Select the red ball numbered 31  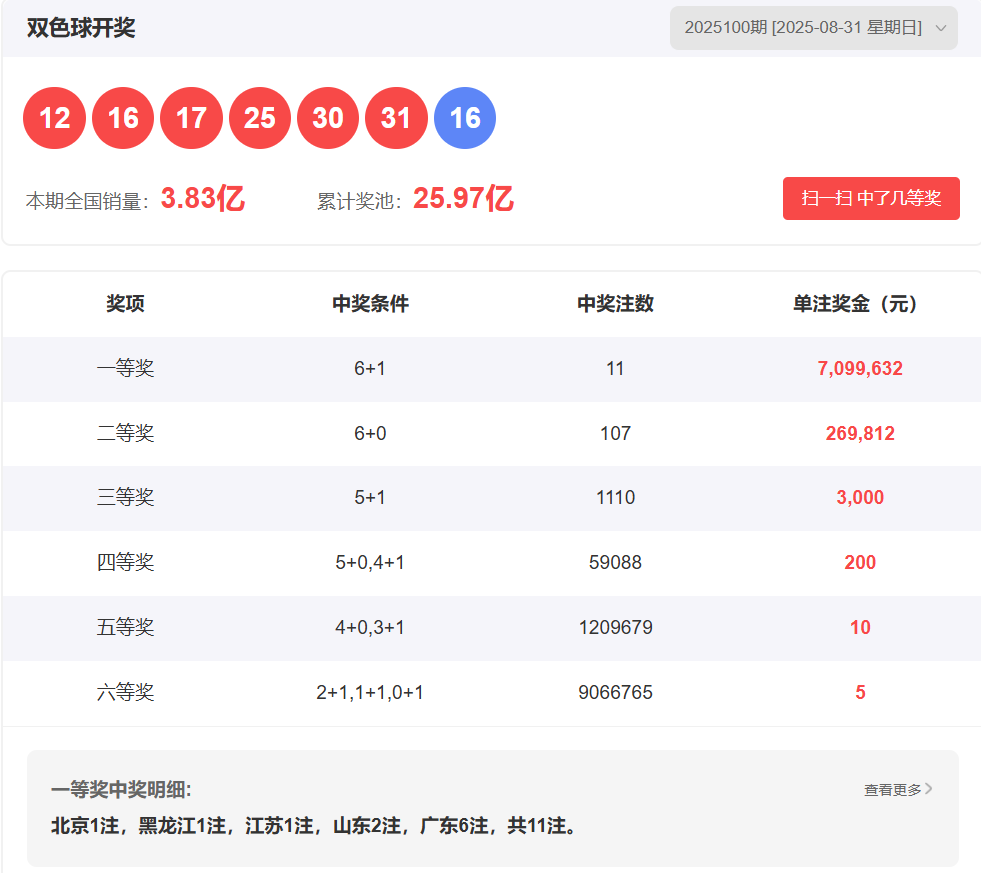pyautogui.click(x=396, y=118)
